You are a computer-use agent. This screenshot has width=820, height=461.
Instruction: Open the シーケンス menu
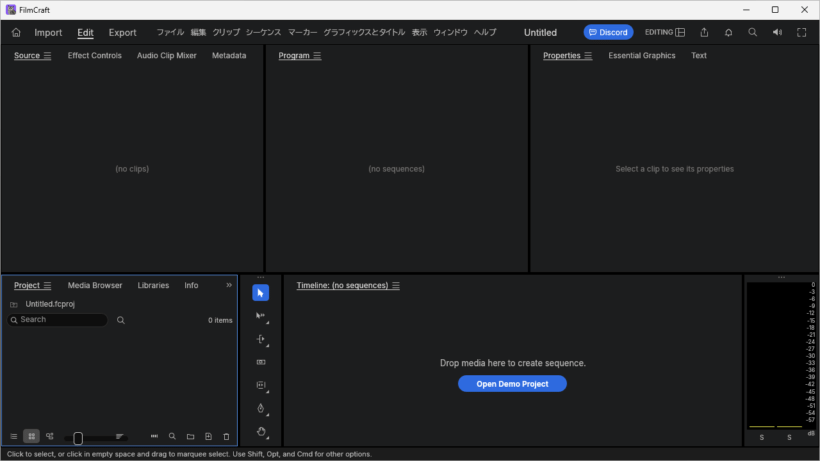click(264, 32)
